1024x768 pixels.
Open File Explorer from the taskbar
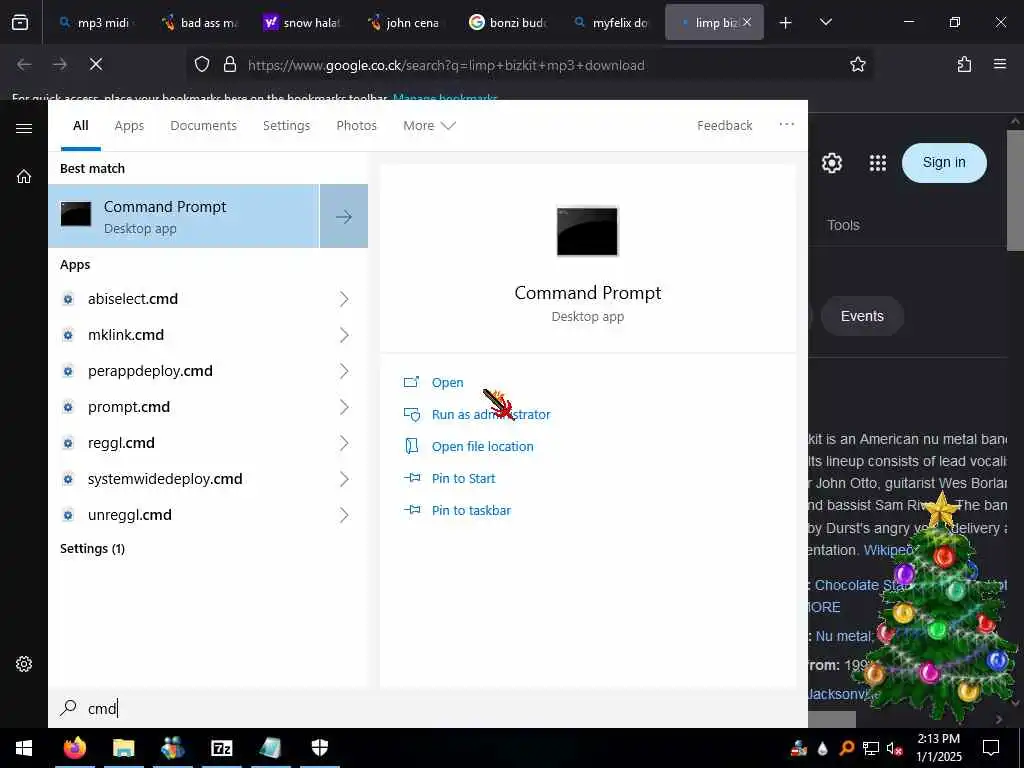(x=123, y=748)
